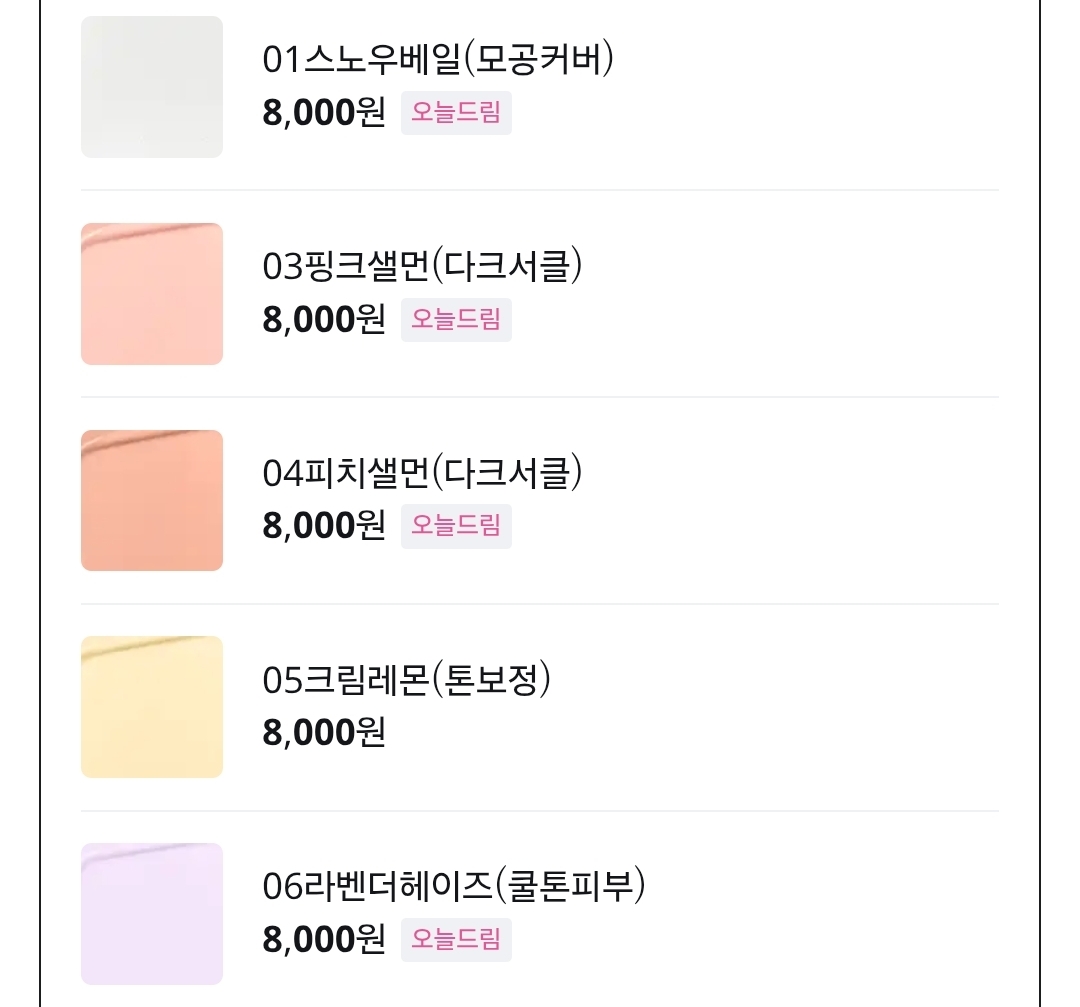Select the 01 스노우베일 white color swatch
Image resolution: width=1080 pixels, height=1007 pixels.
[x=151, y=87]
